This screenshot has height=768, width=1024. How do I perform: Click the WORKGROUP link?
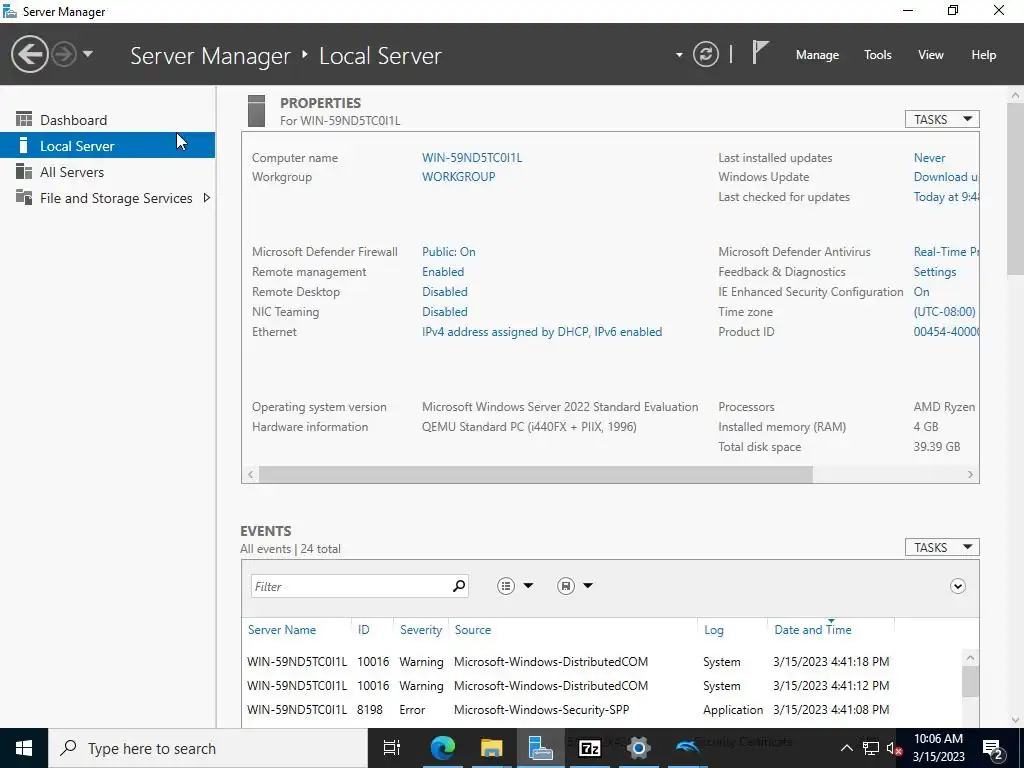coord(458,177)
